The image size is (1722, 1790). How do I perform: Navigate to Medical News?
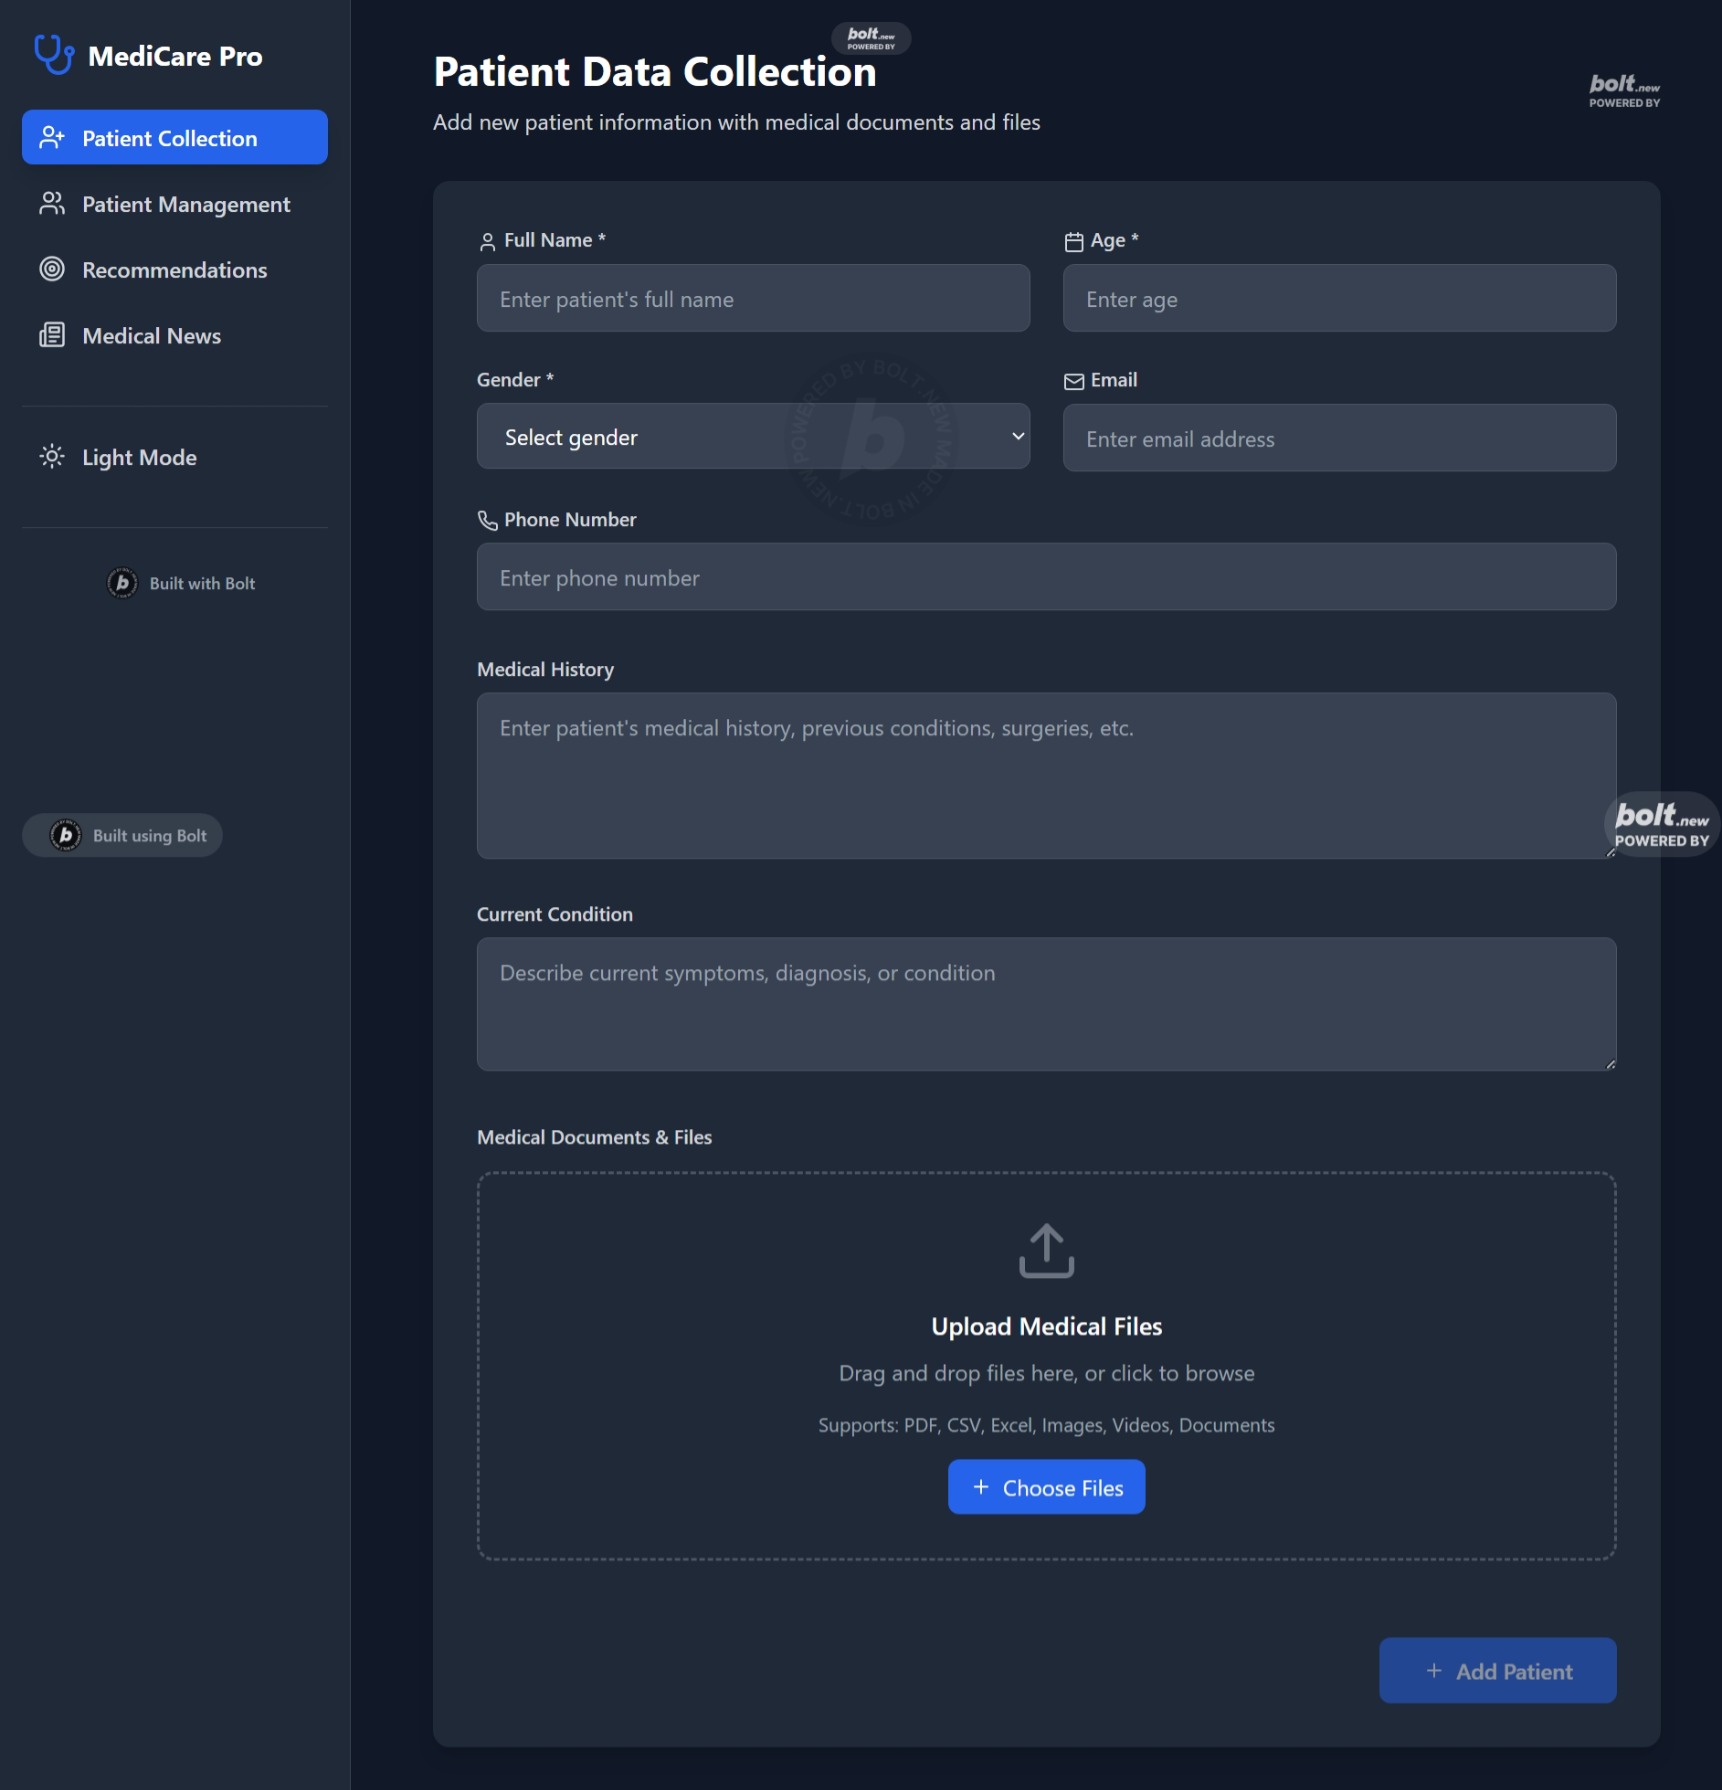[175, 336]
